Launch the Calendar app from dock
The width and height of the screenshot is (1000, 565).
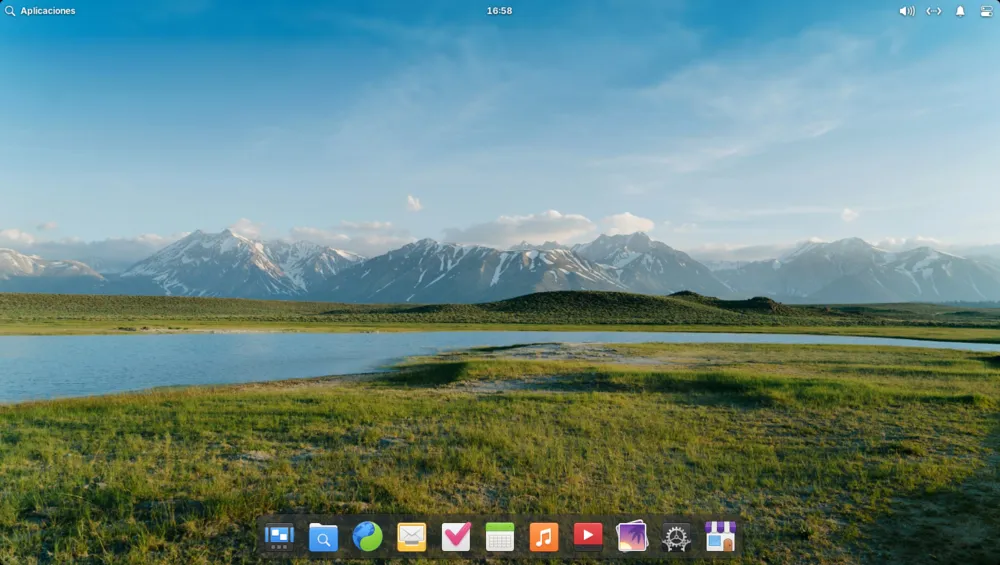(x=500, y=537)
